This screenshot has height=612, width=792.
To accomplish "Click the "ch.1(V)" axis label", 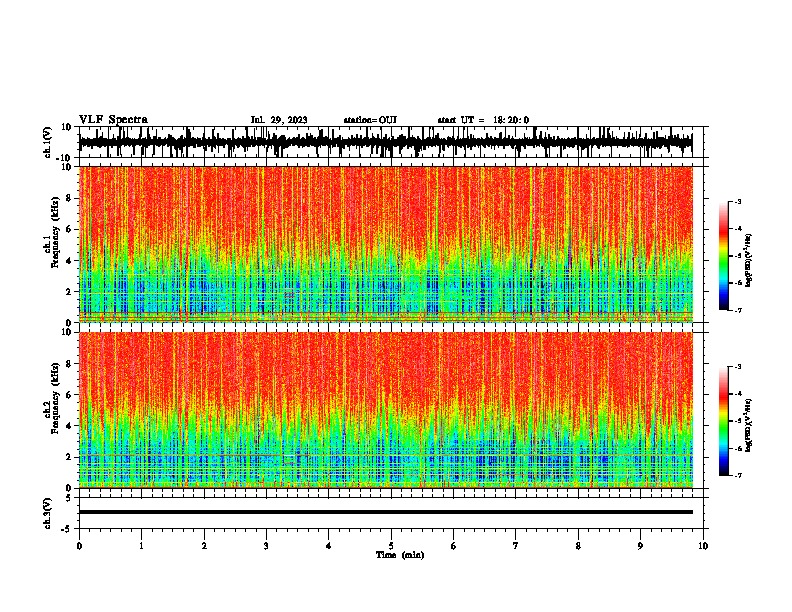I will [x=48, y=142].
